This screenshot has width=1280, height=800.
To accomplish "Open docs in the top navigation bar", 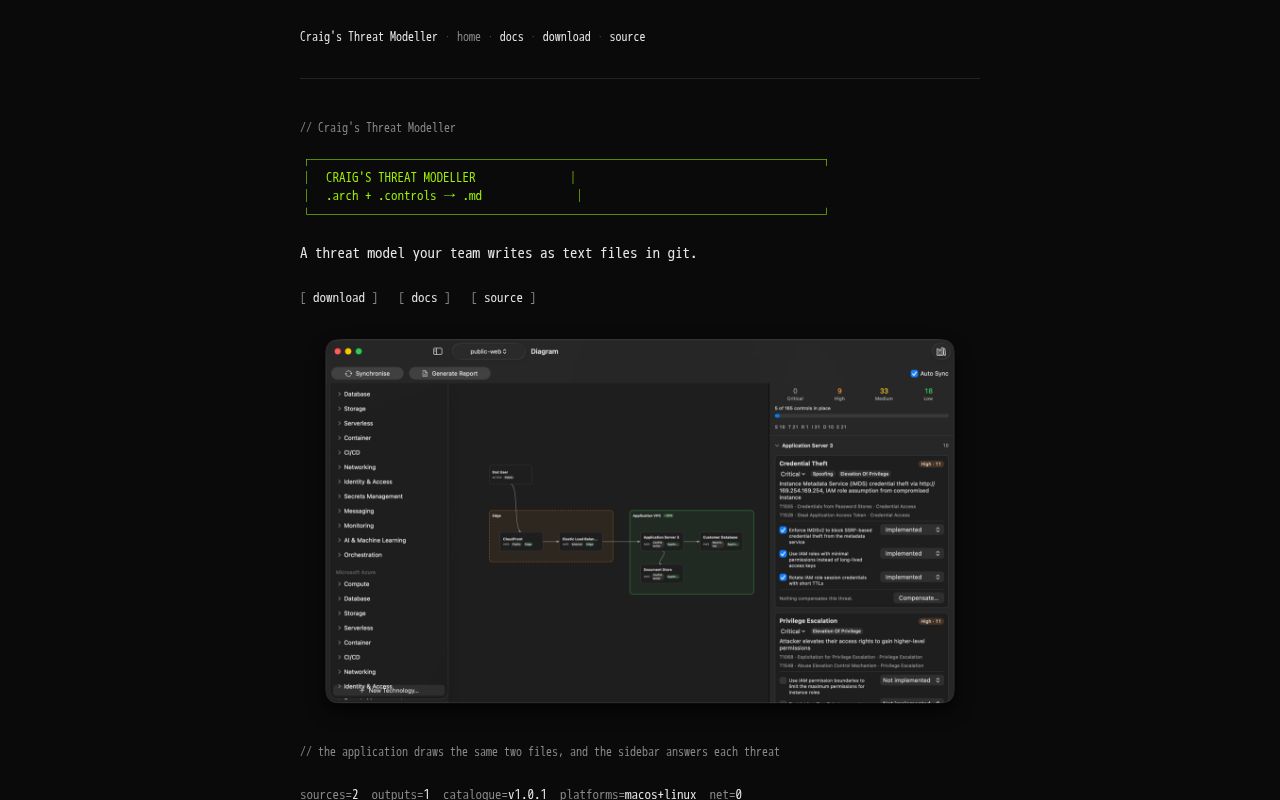I will click(511, 37).
